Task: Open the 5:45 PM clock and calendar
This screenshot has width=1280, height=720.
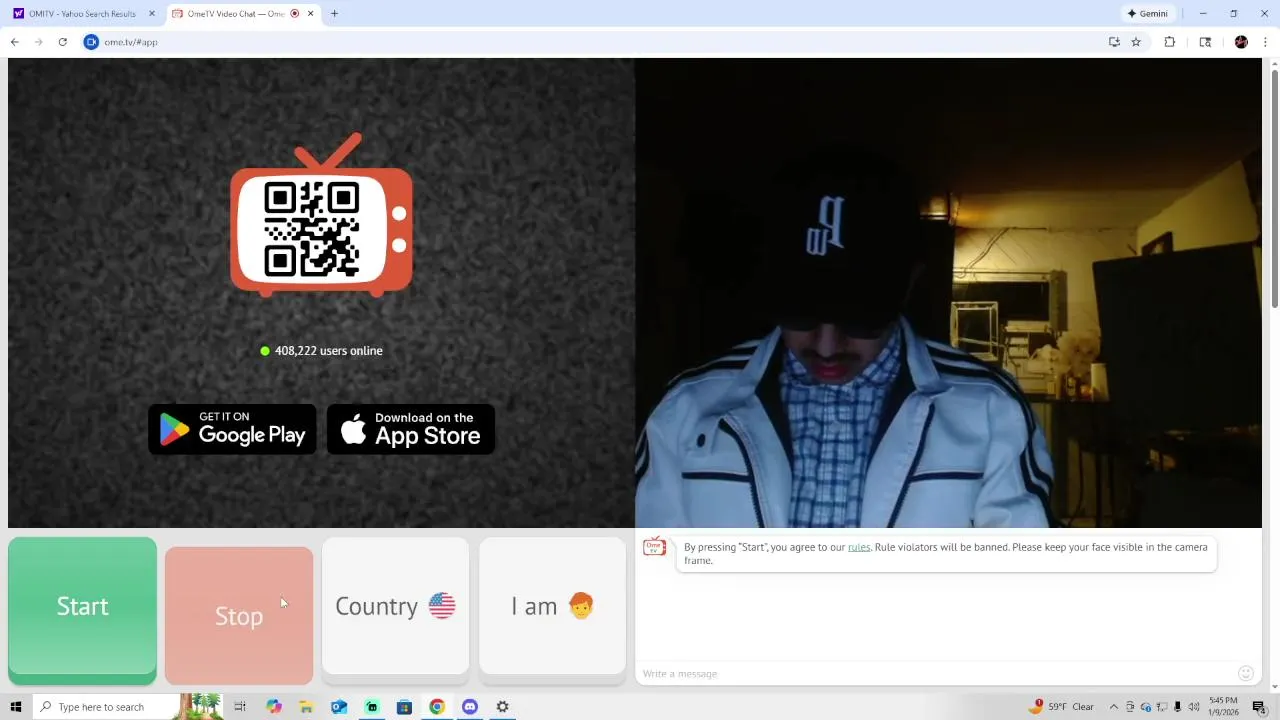Action: (1223, 707)
